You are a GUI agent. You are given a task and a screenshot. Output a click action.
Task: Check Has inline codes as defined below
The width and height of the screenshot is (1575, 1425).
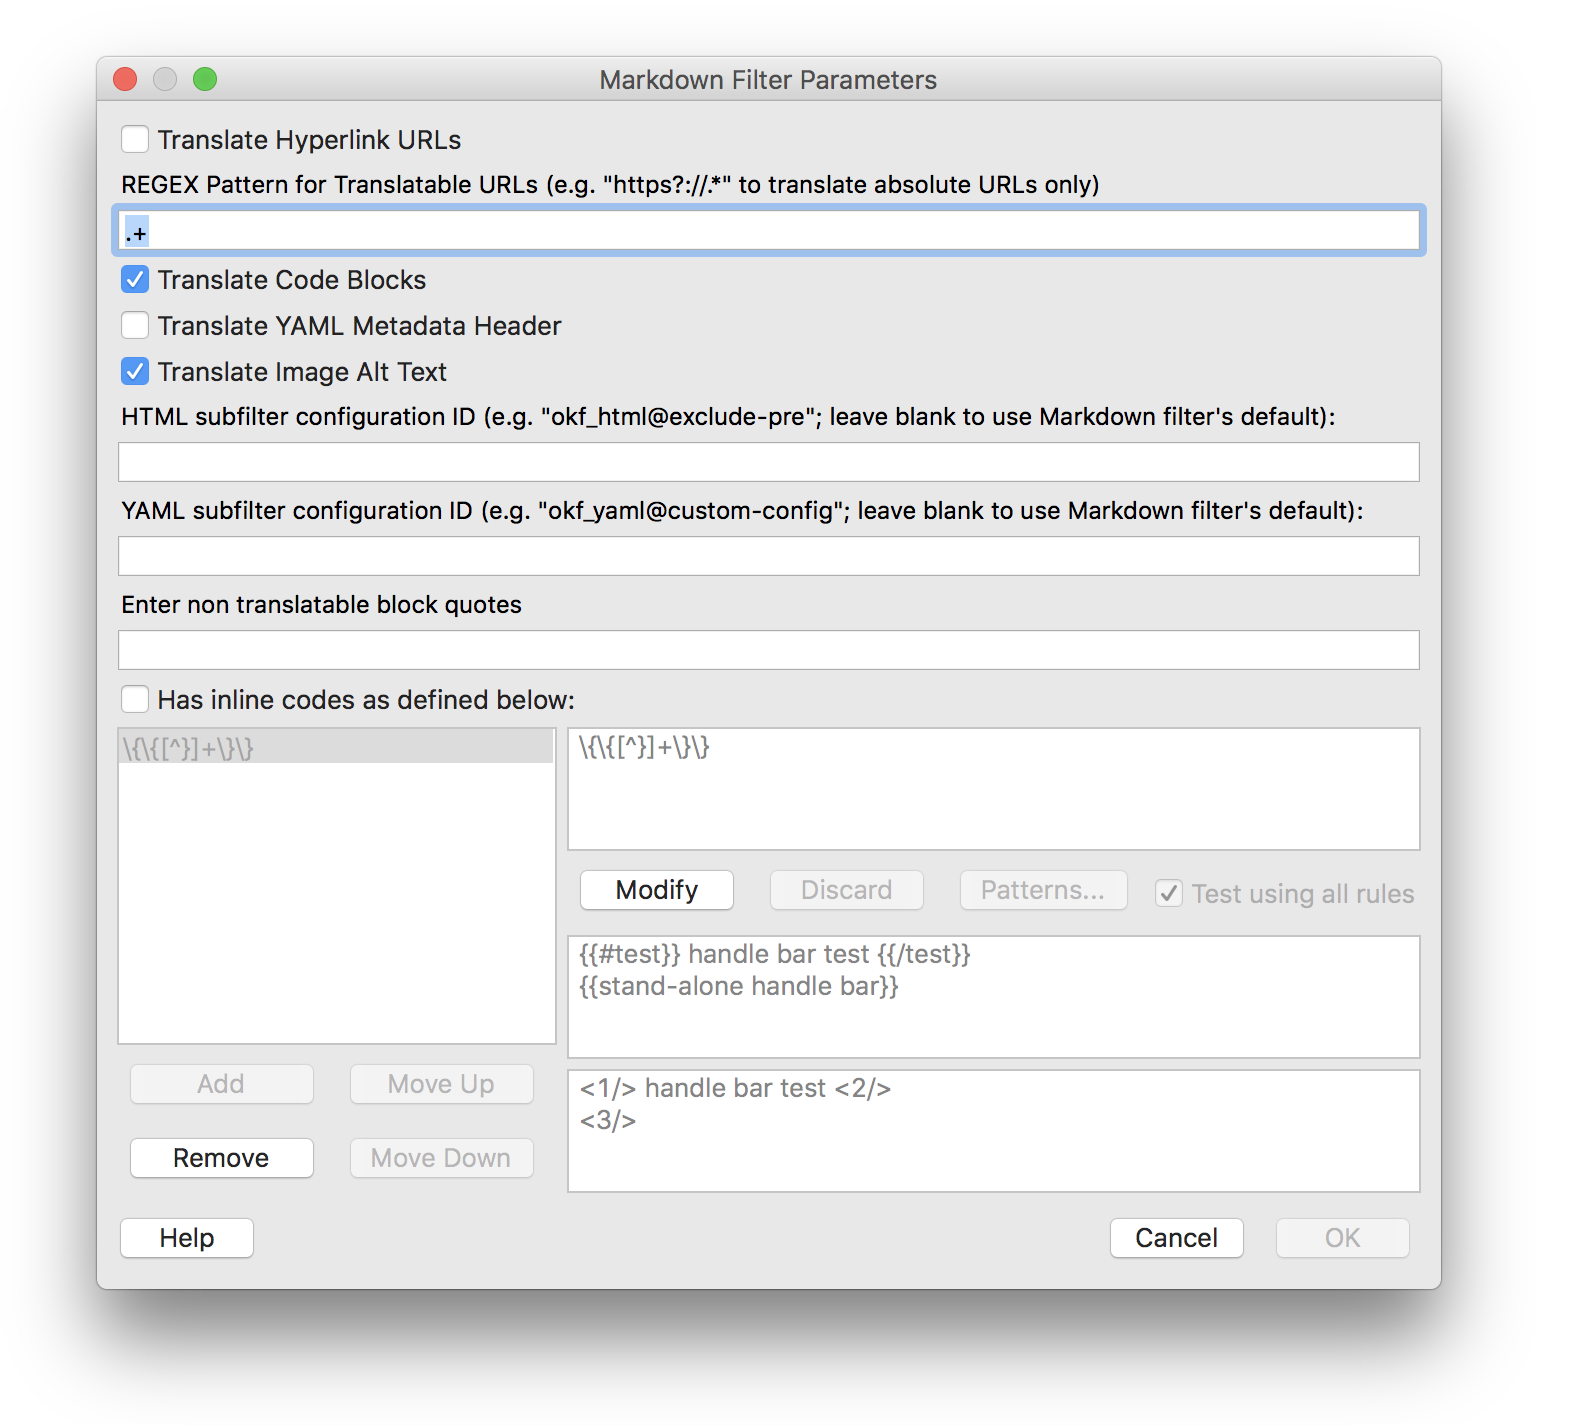tap(135, 699)
